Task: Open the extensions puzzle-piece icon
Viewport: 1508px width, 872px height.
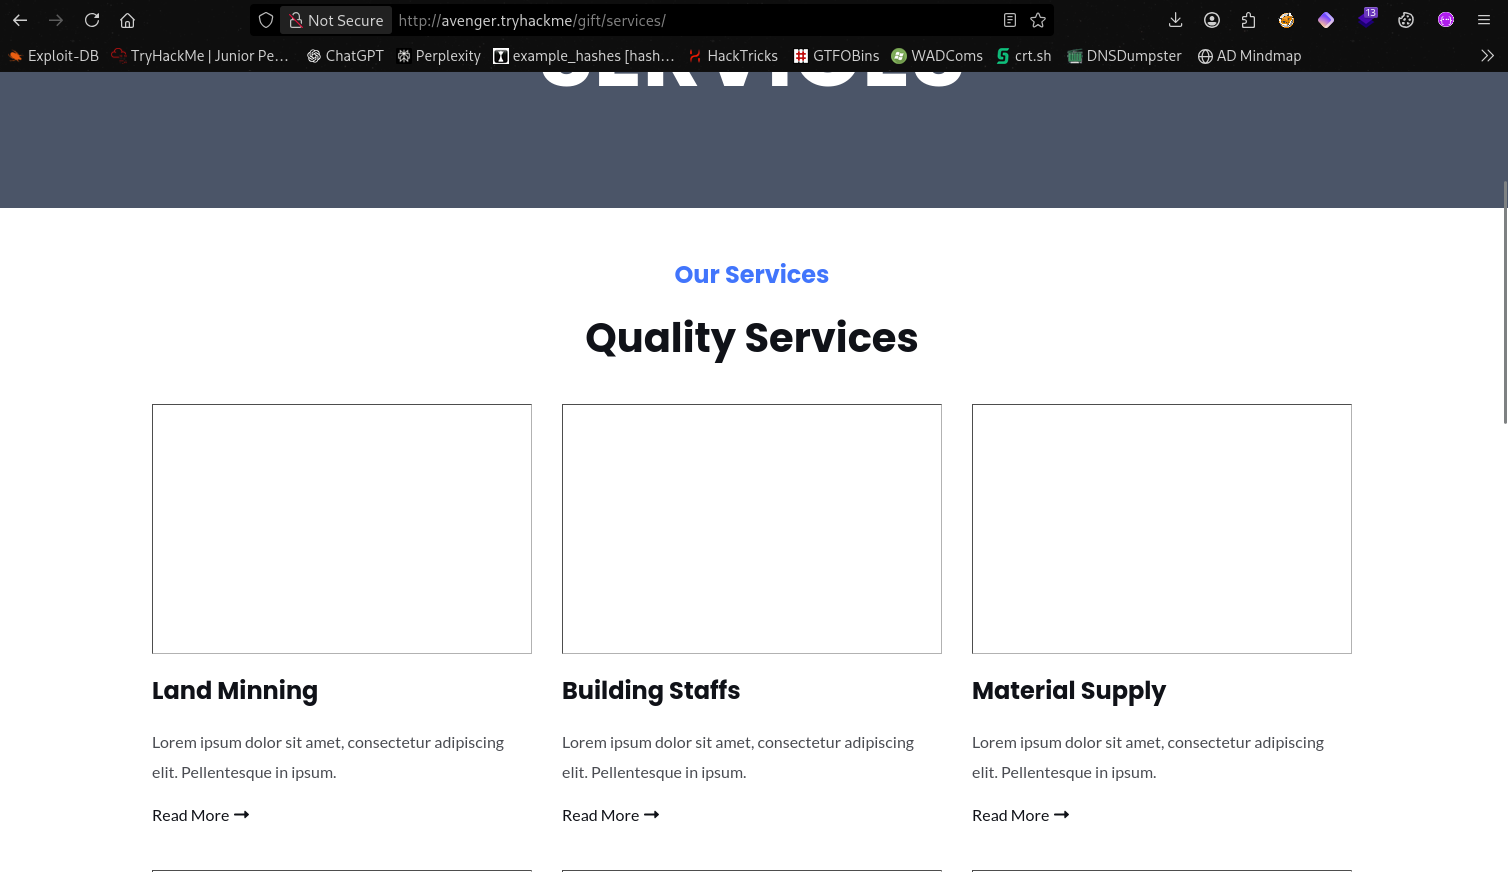Action: [x=1248, y=20]
